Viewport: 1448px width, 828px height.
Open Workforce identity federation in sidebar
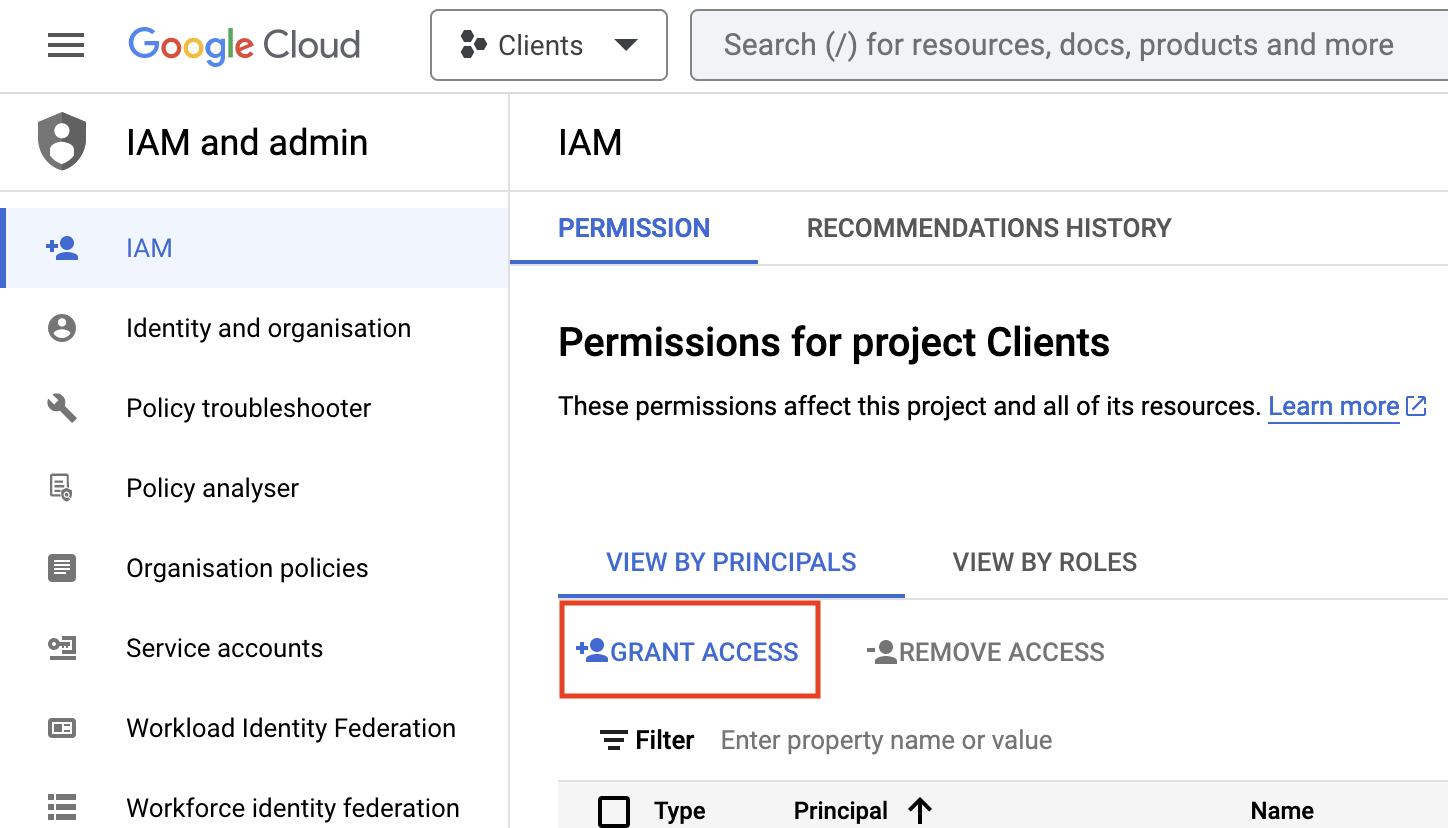(254, 808)
